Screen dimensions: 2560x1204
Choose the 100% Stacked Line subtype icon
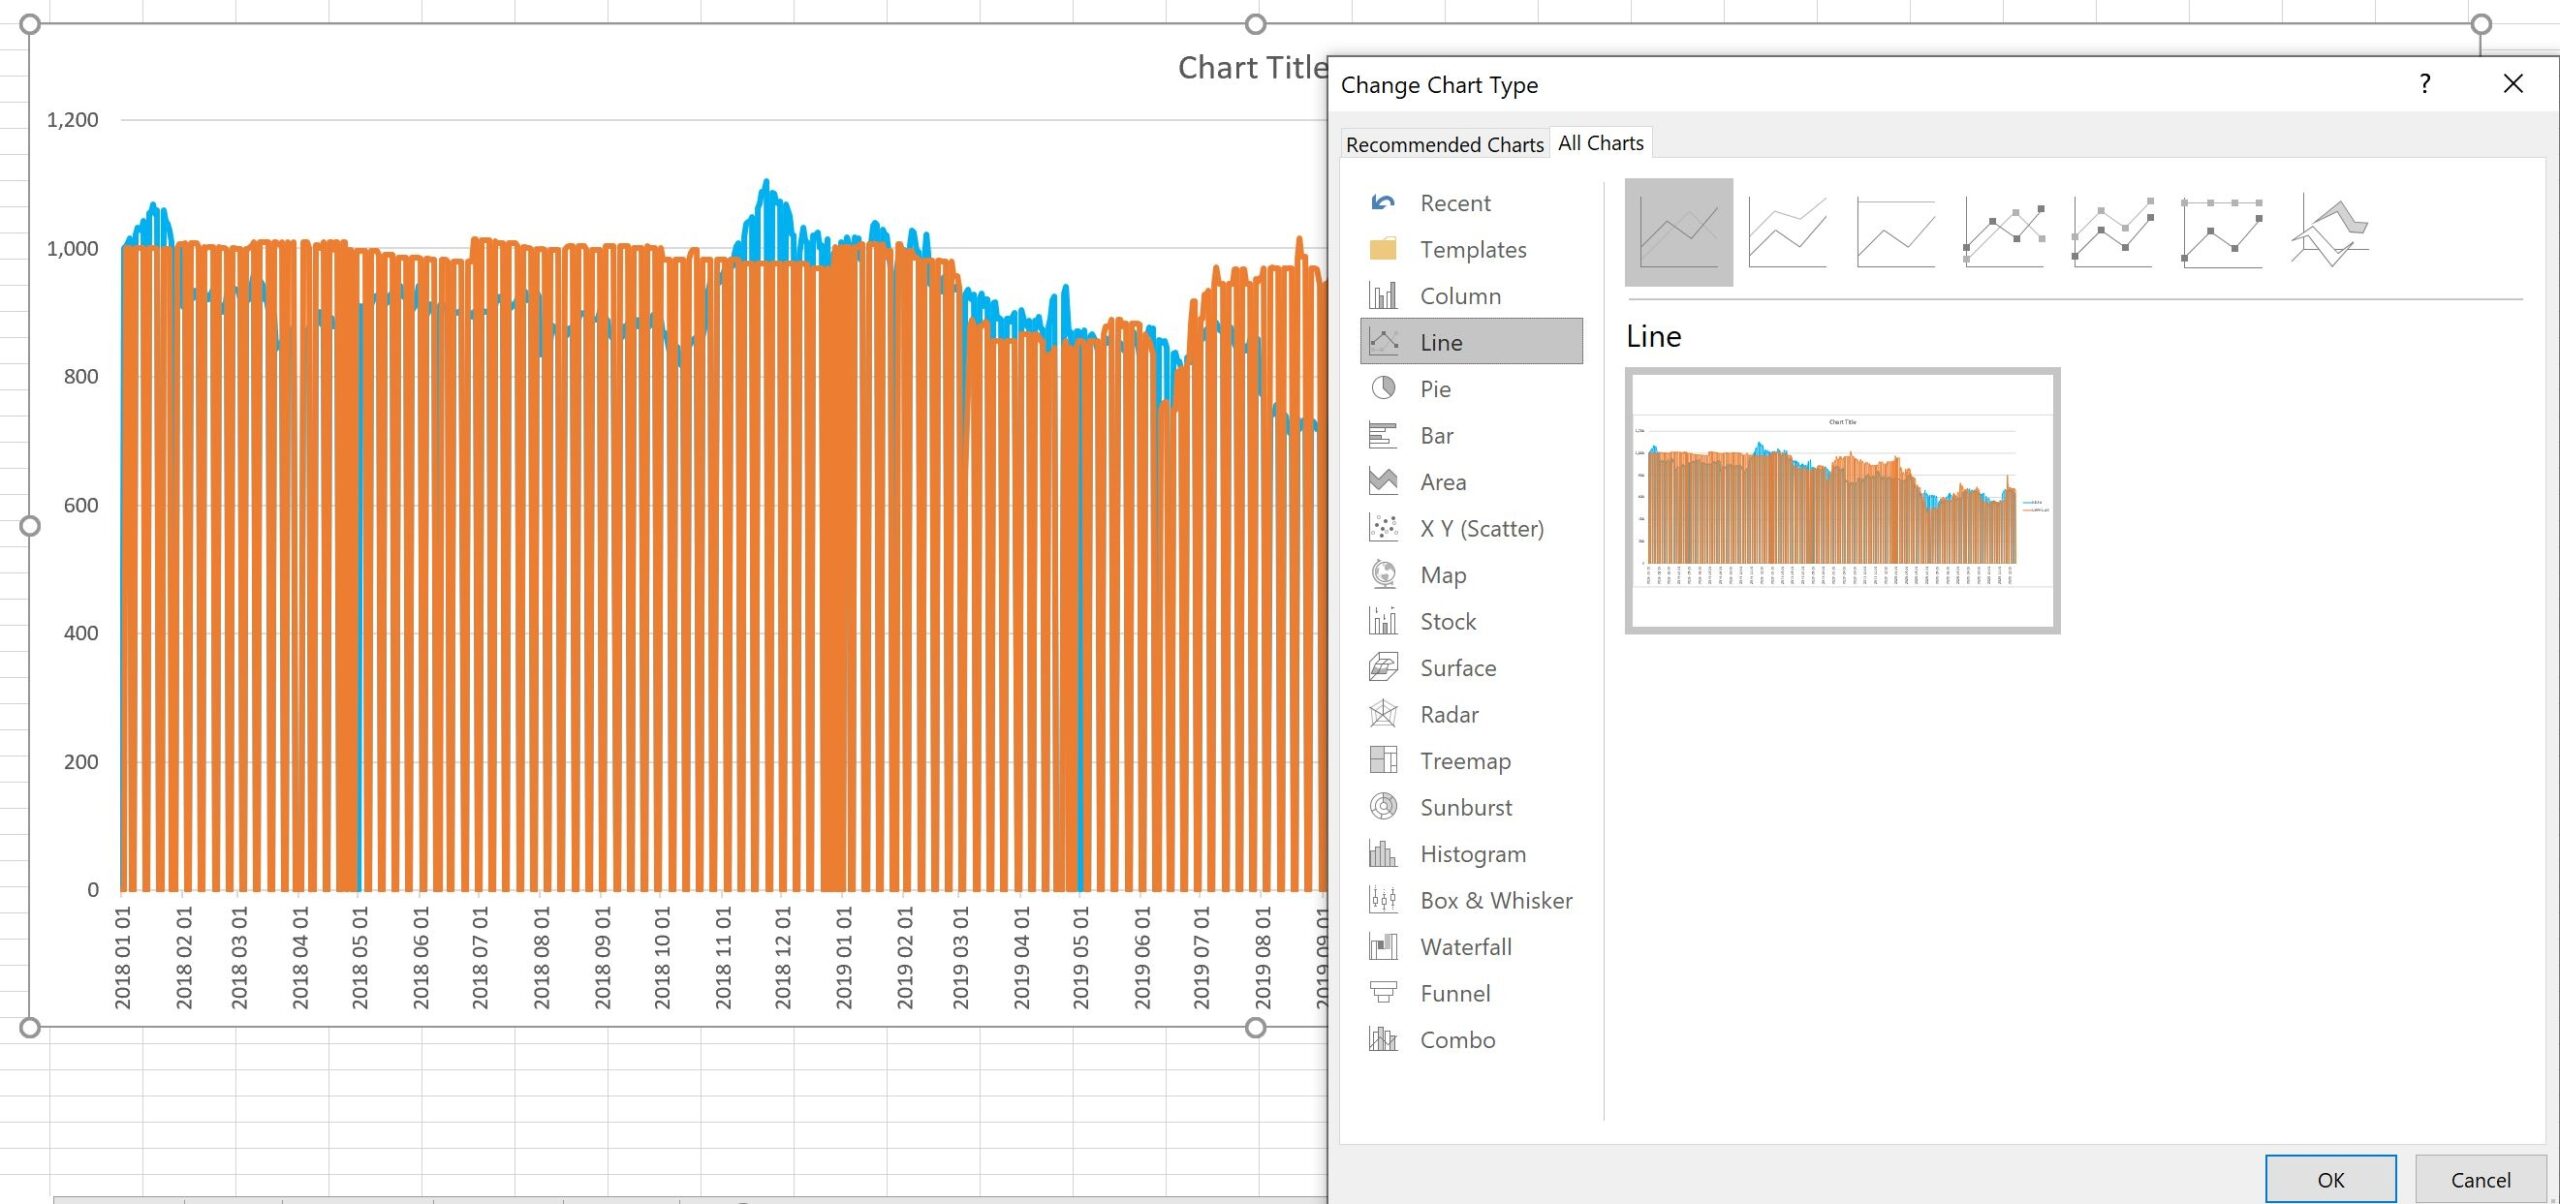coord(1895,232)
